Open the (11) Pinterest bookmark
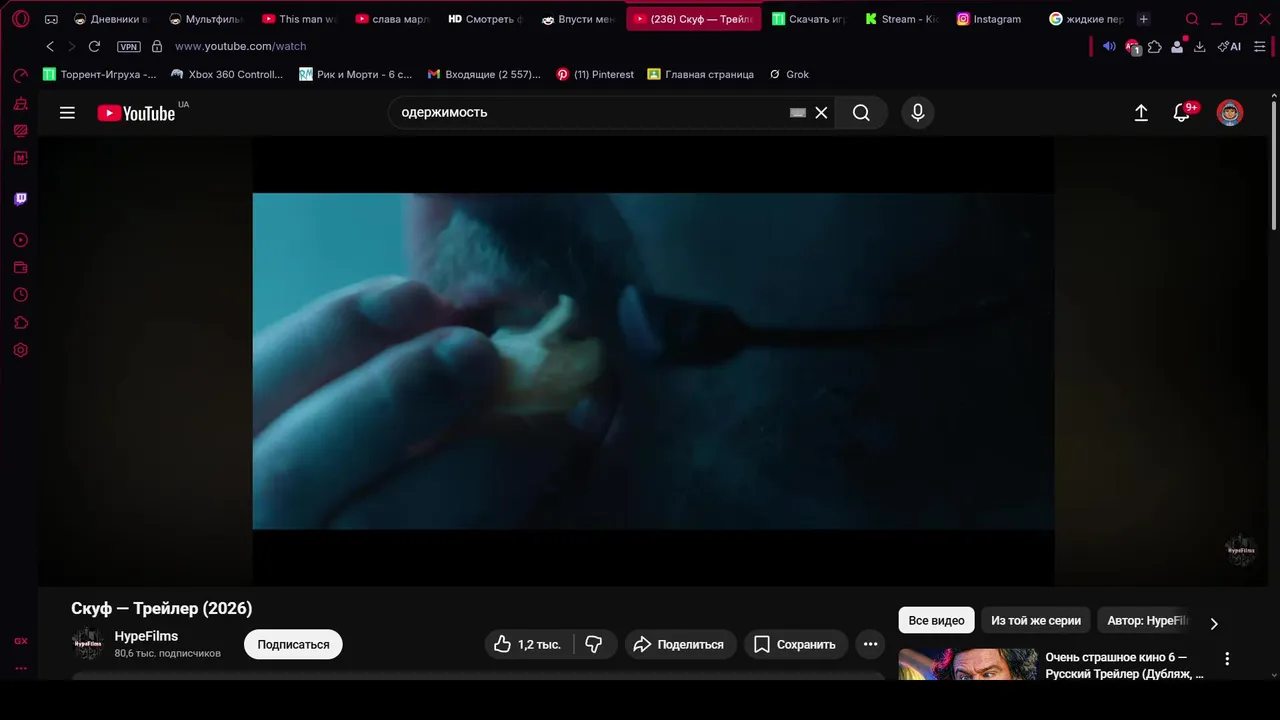 [595, 74]
